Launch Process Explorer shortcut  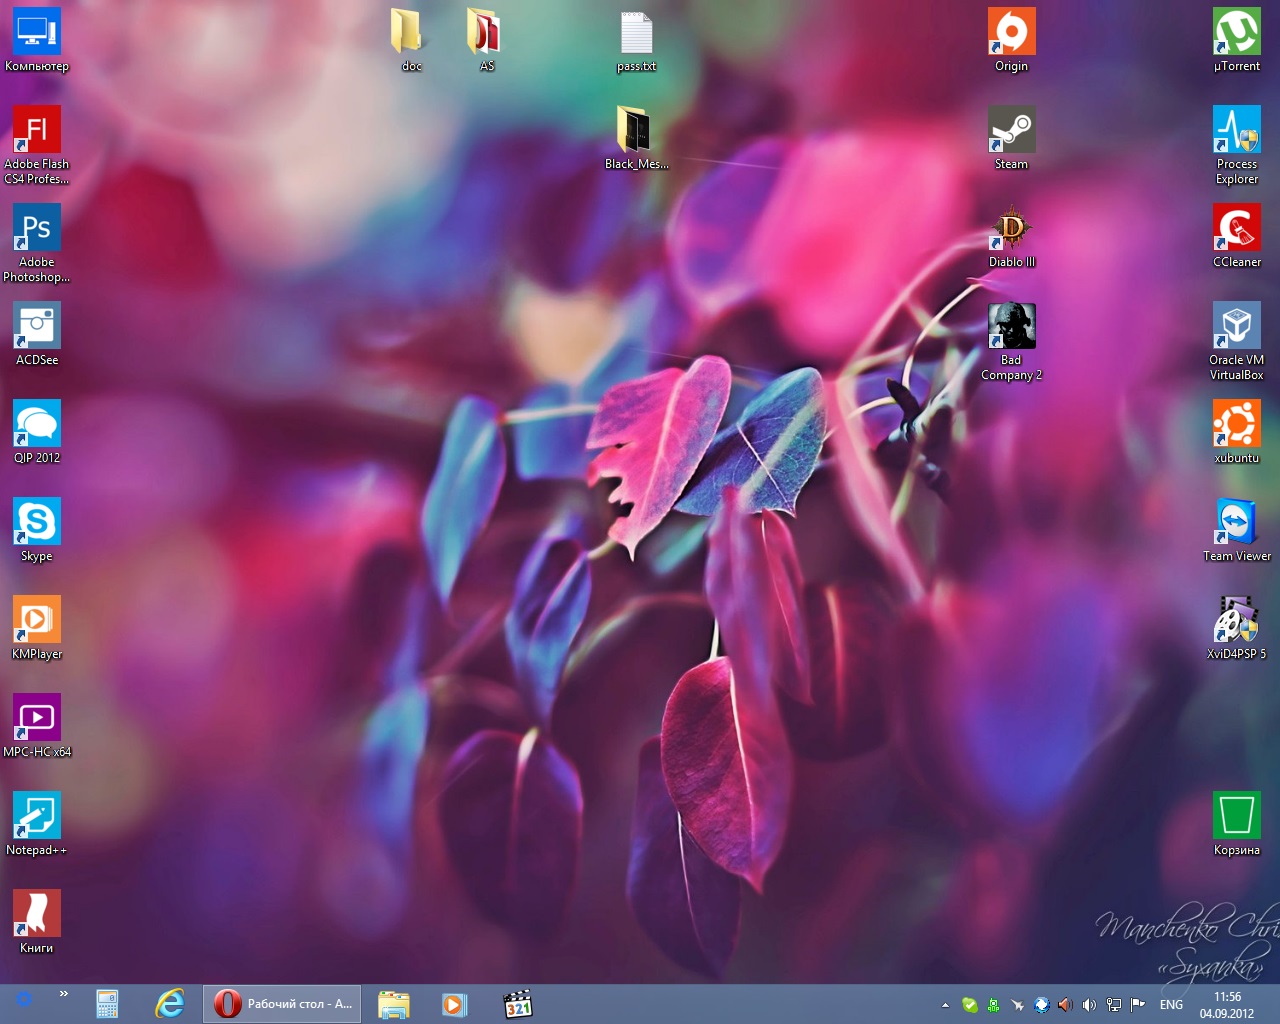click(x=1237, y=145)
